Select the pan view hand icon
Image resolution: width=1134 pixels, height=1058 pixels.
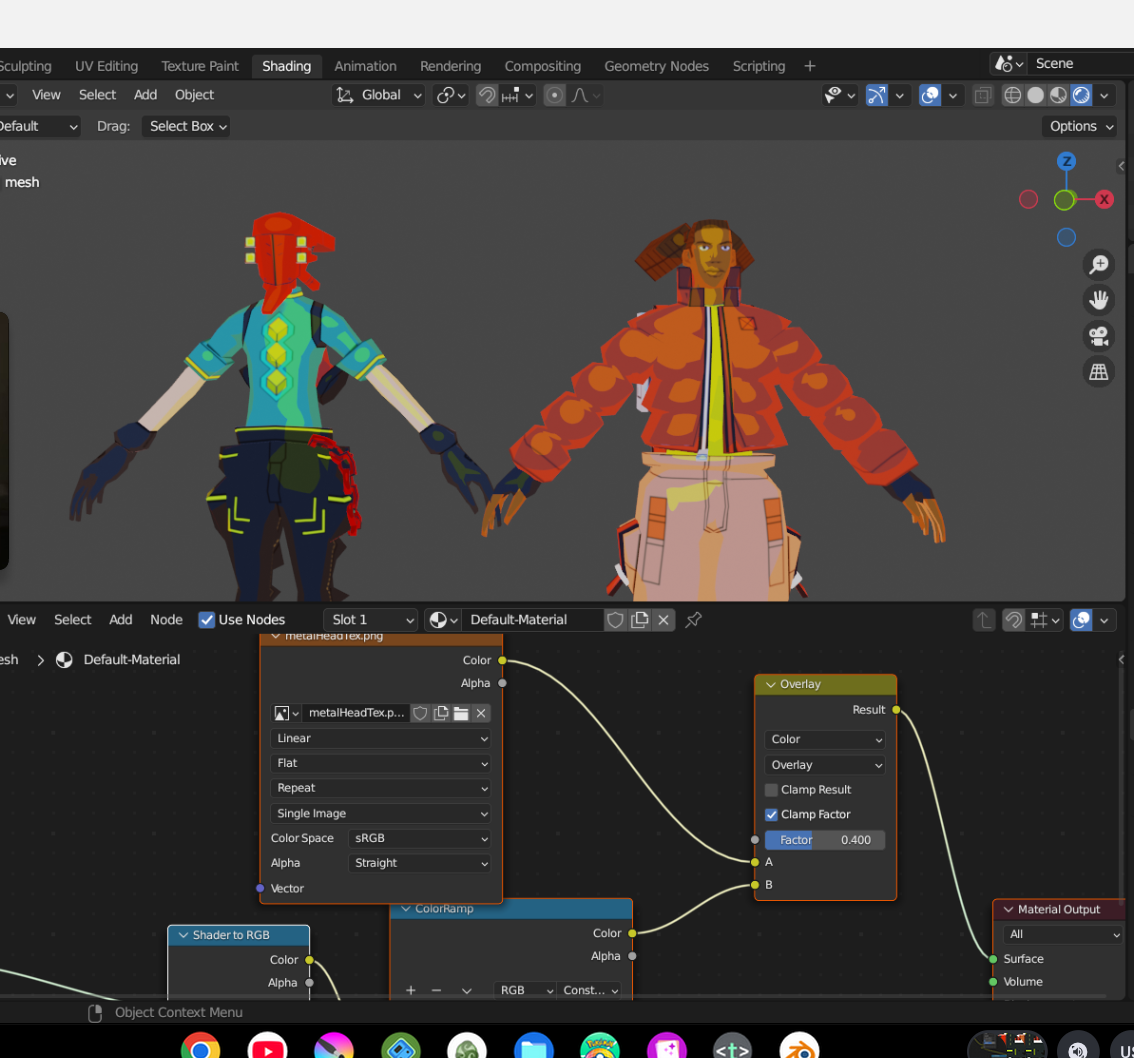pyautogui.click(x=1098, y=300)
